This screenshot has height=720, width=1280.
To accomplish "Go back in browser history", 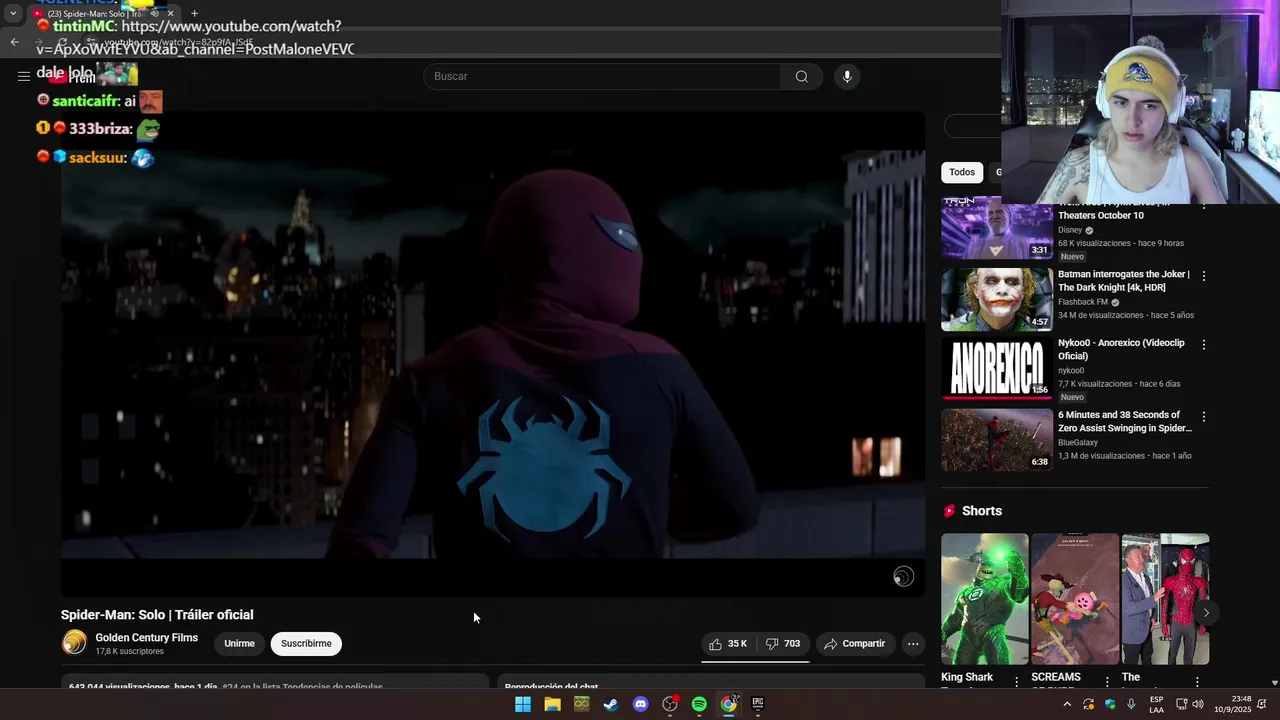I will click(14, 42).
